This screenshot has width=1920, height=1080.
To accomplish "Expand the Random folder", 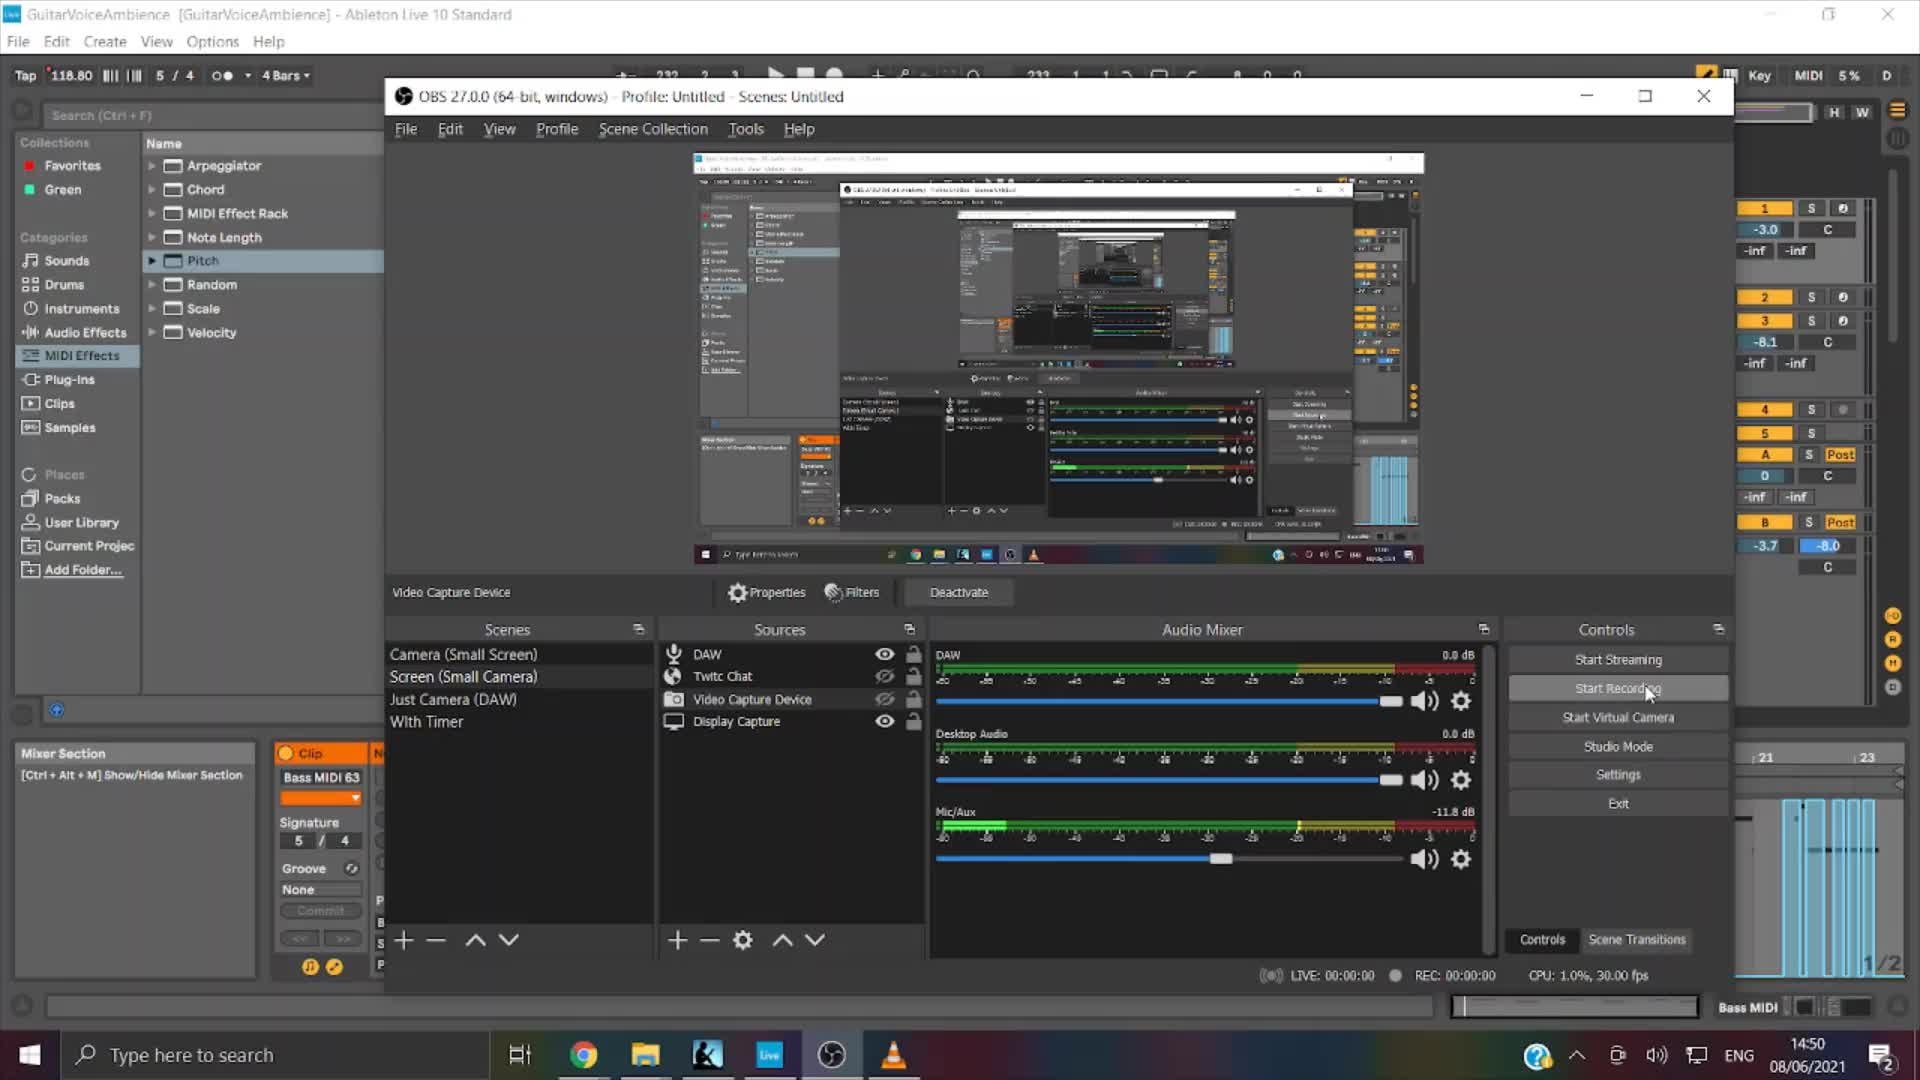I will (x=152, y=284).
